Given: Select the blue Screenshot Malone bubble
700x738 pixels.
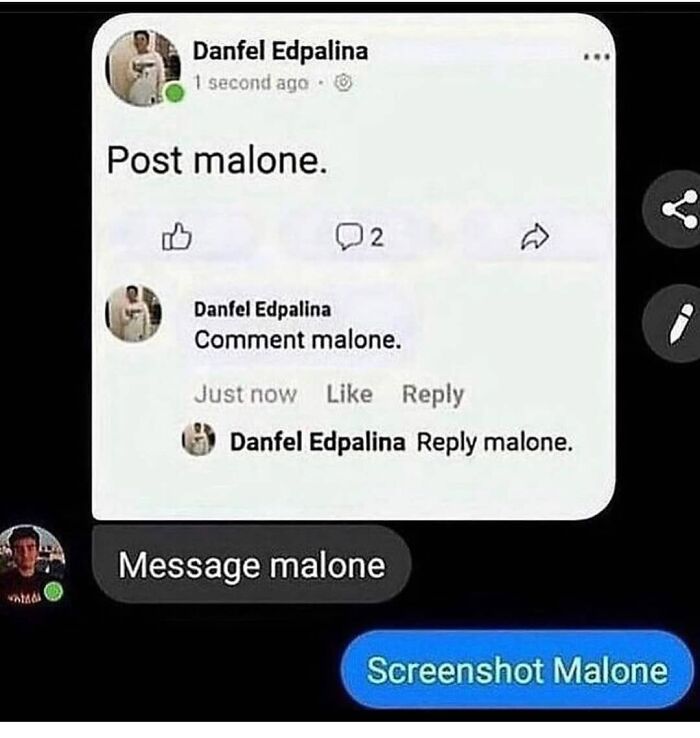Looking at the screenshot, I should [x=517, y=669].
